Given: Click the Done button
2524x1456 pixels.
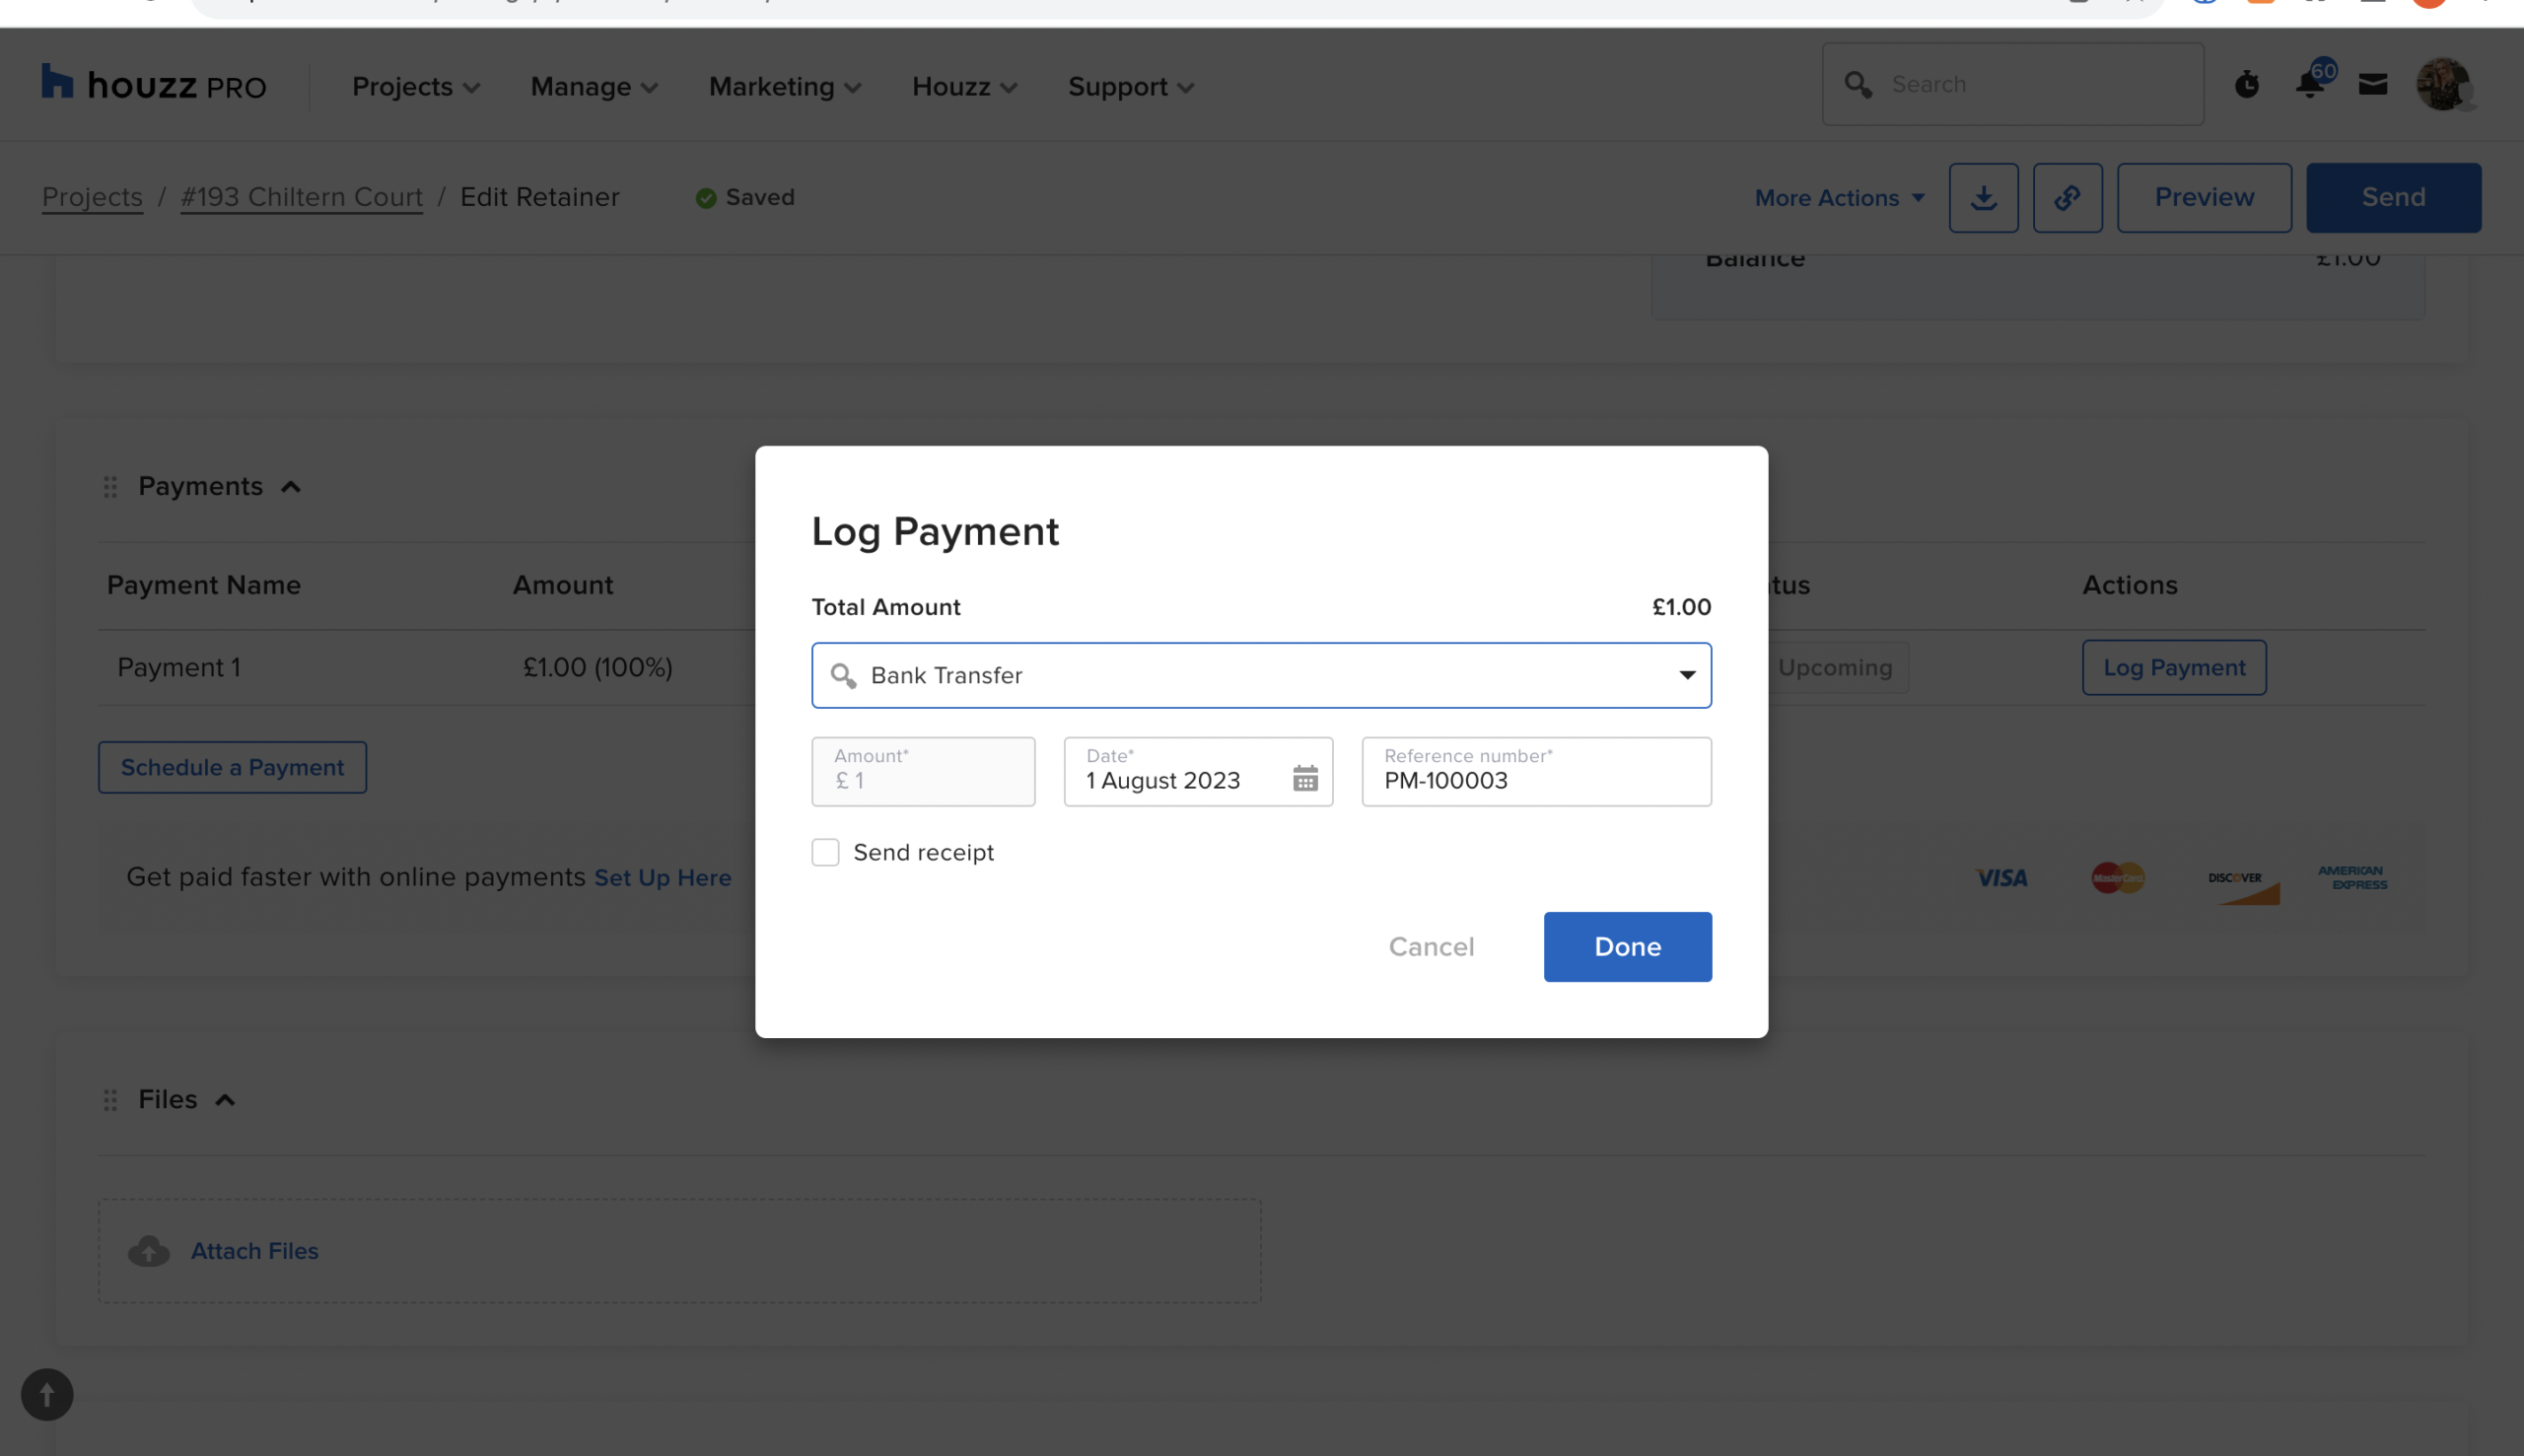Looking at the screenshot, I should click(x=1627, y=946).
